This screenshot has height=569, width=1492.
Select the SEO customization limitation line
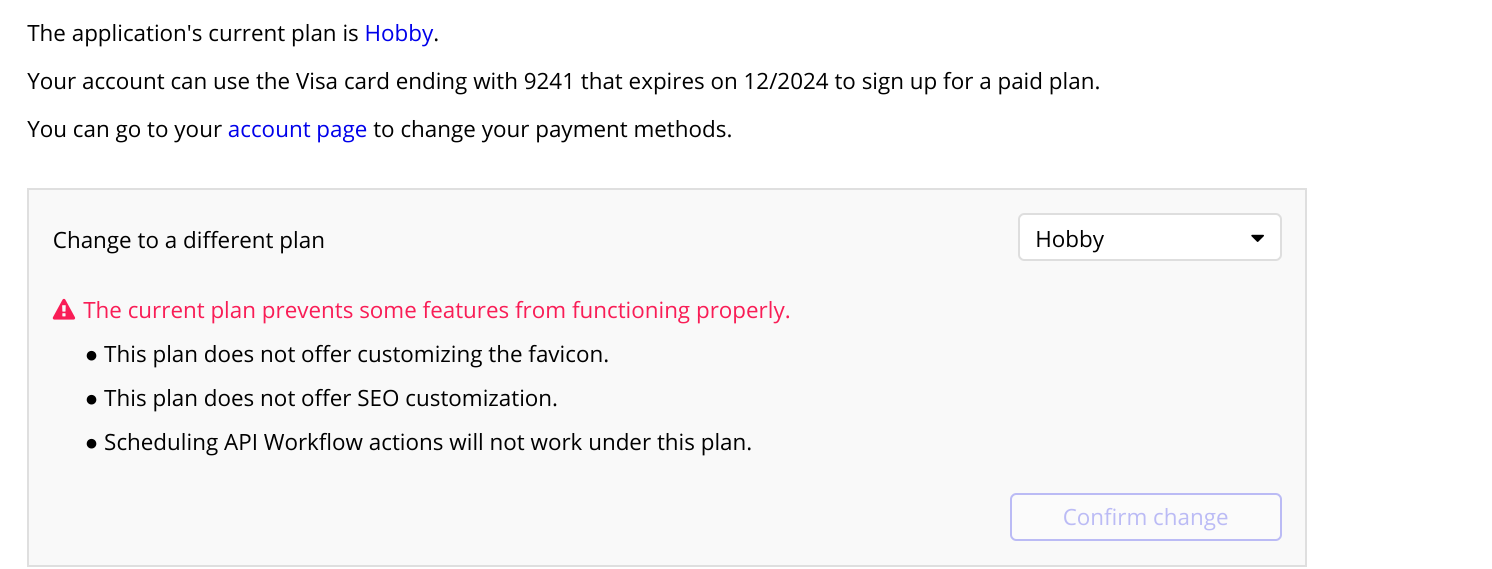coord(330,398)
